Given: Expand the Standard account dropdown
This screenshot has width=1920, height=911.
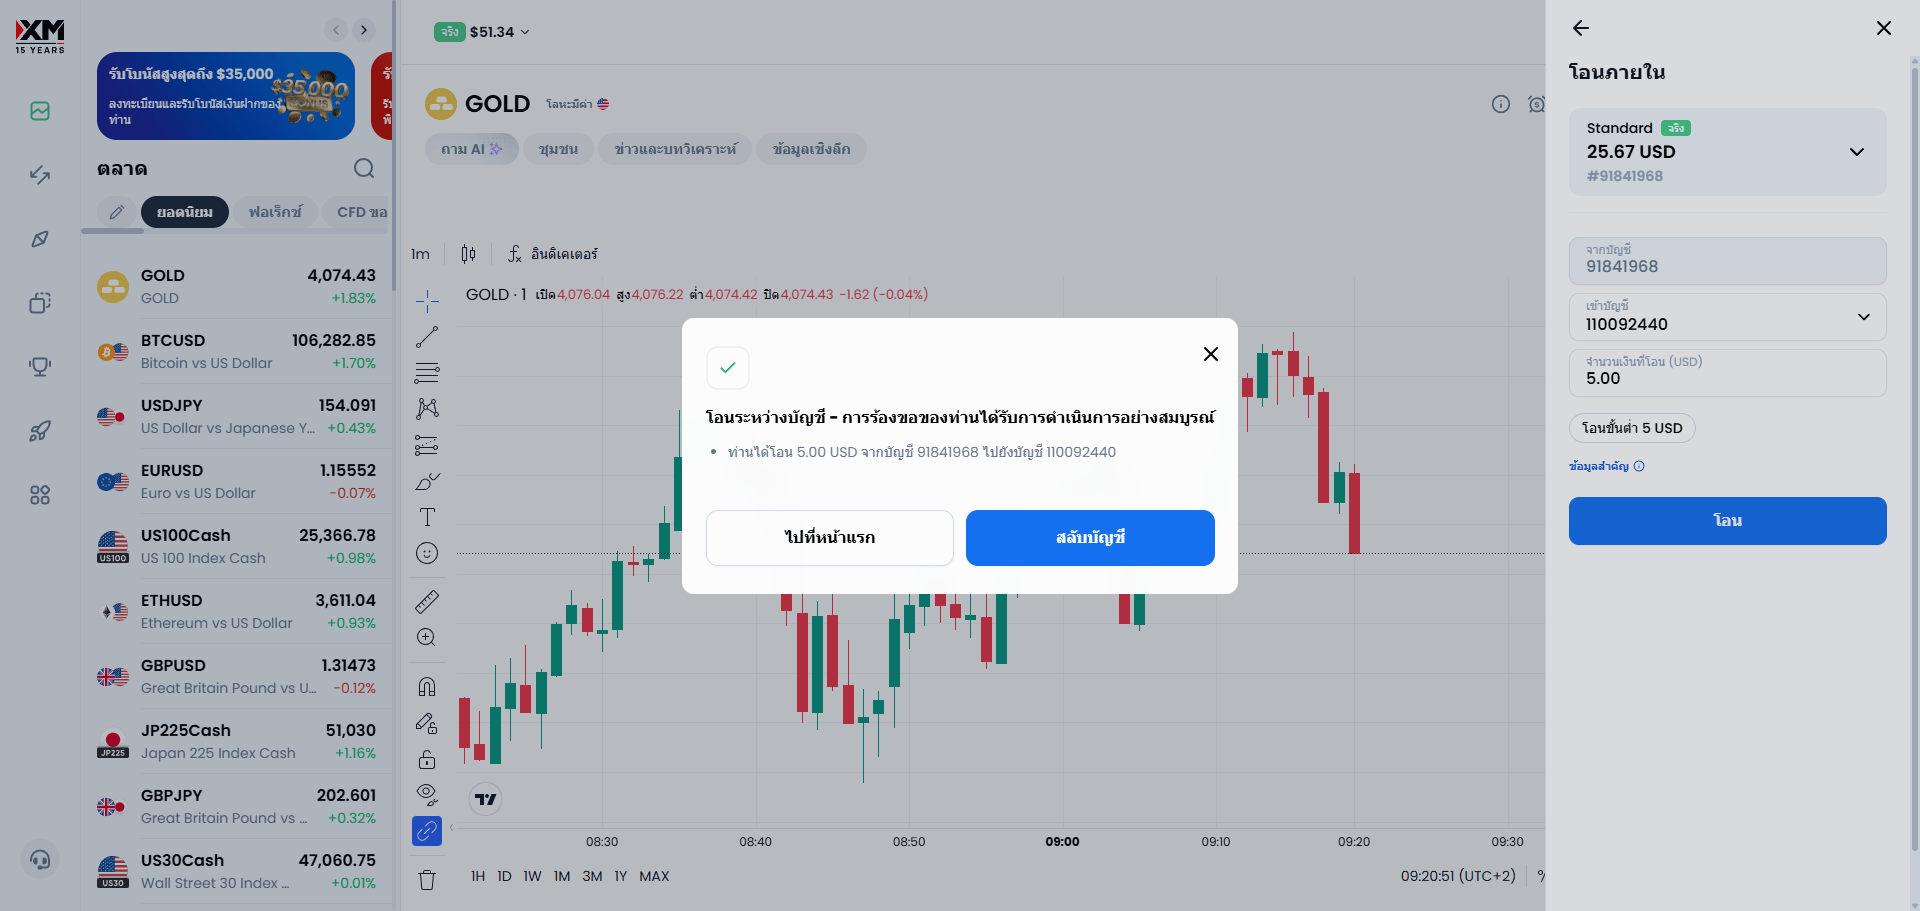Looking at the screenshot, I should [x=1856, y=152].
